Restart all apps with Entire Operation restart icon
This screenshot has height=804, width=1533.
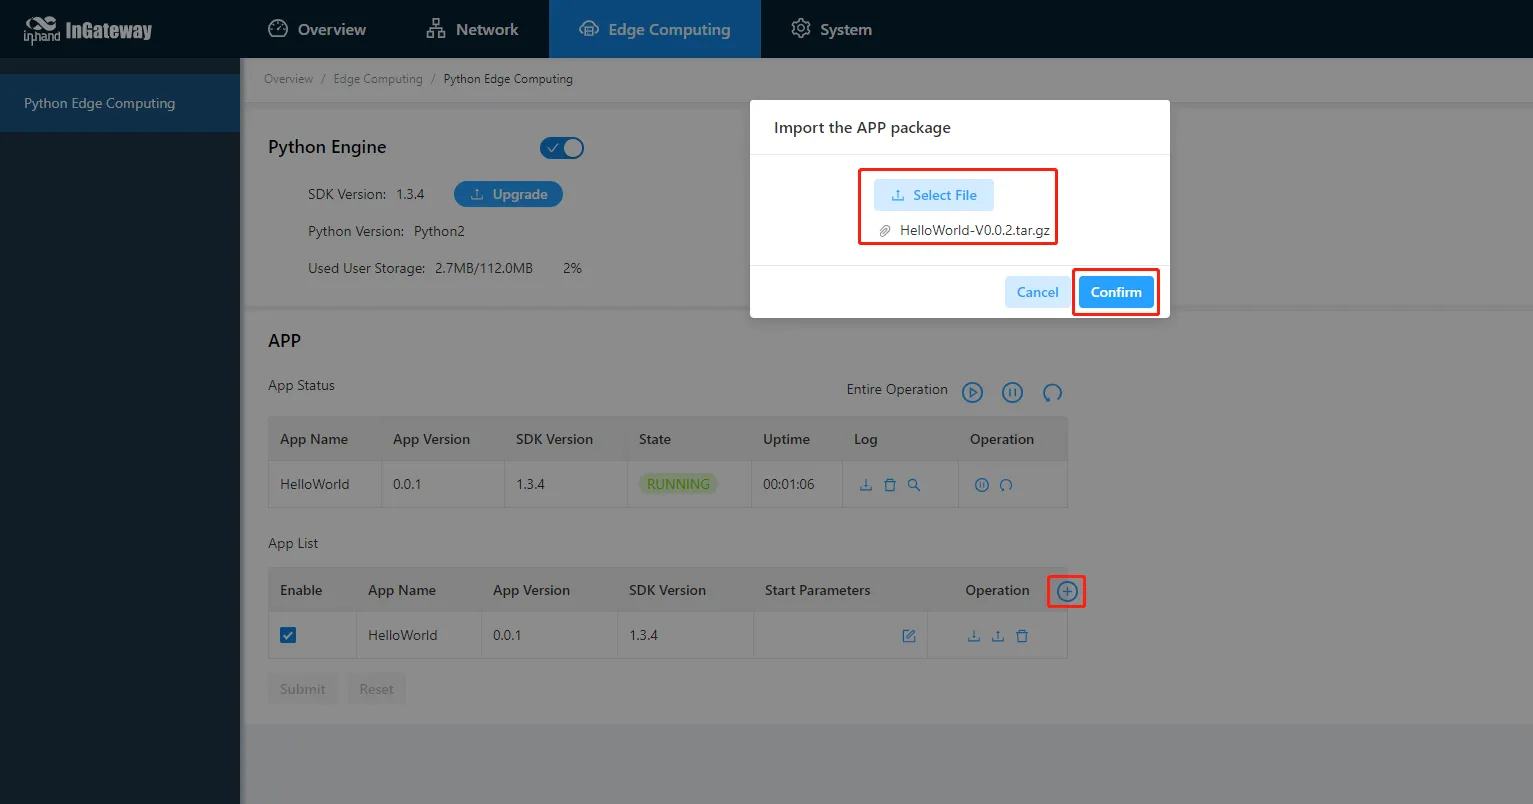(1052, 392)
